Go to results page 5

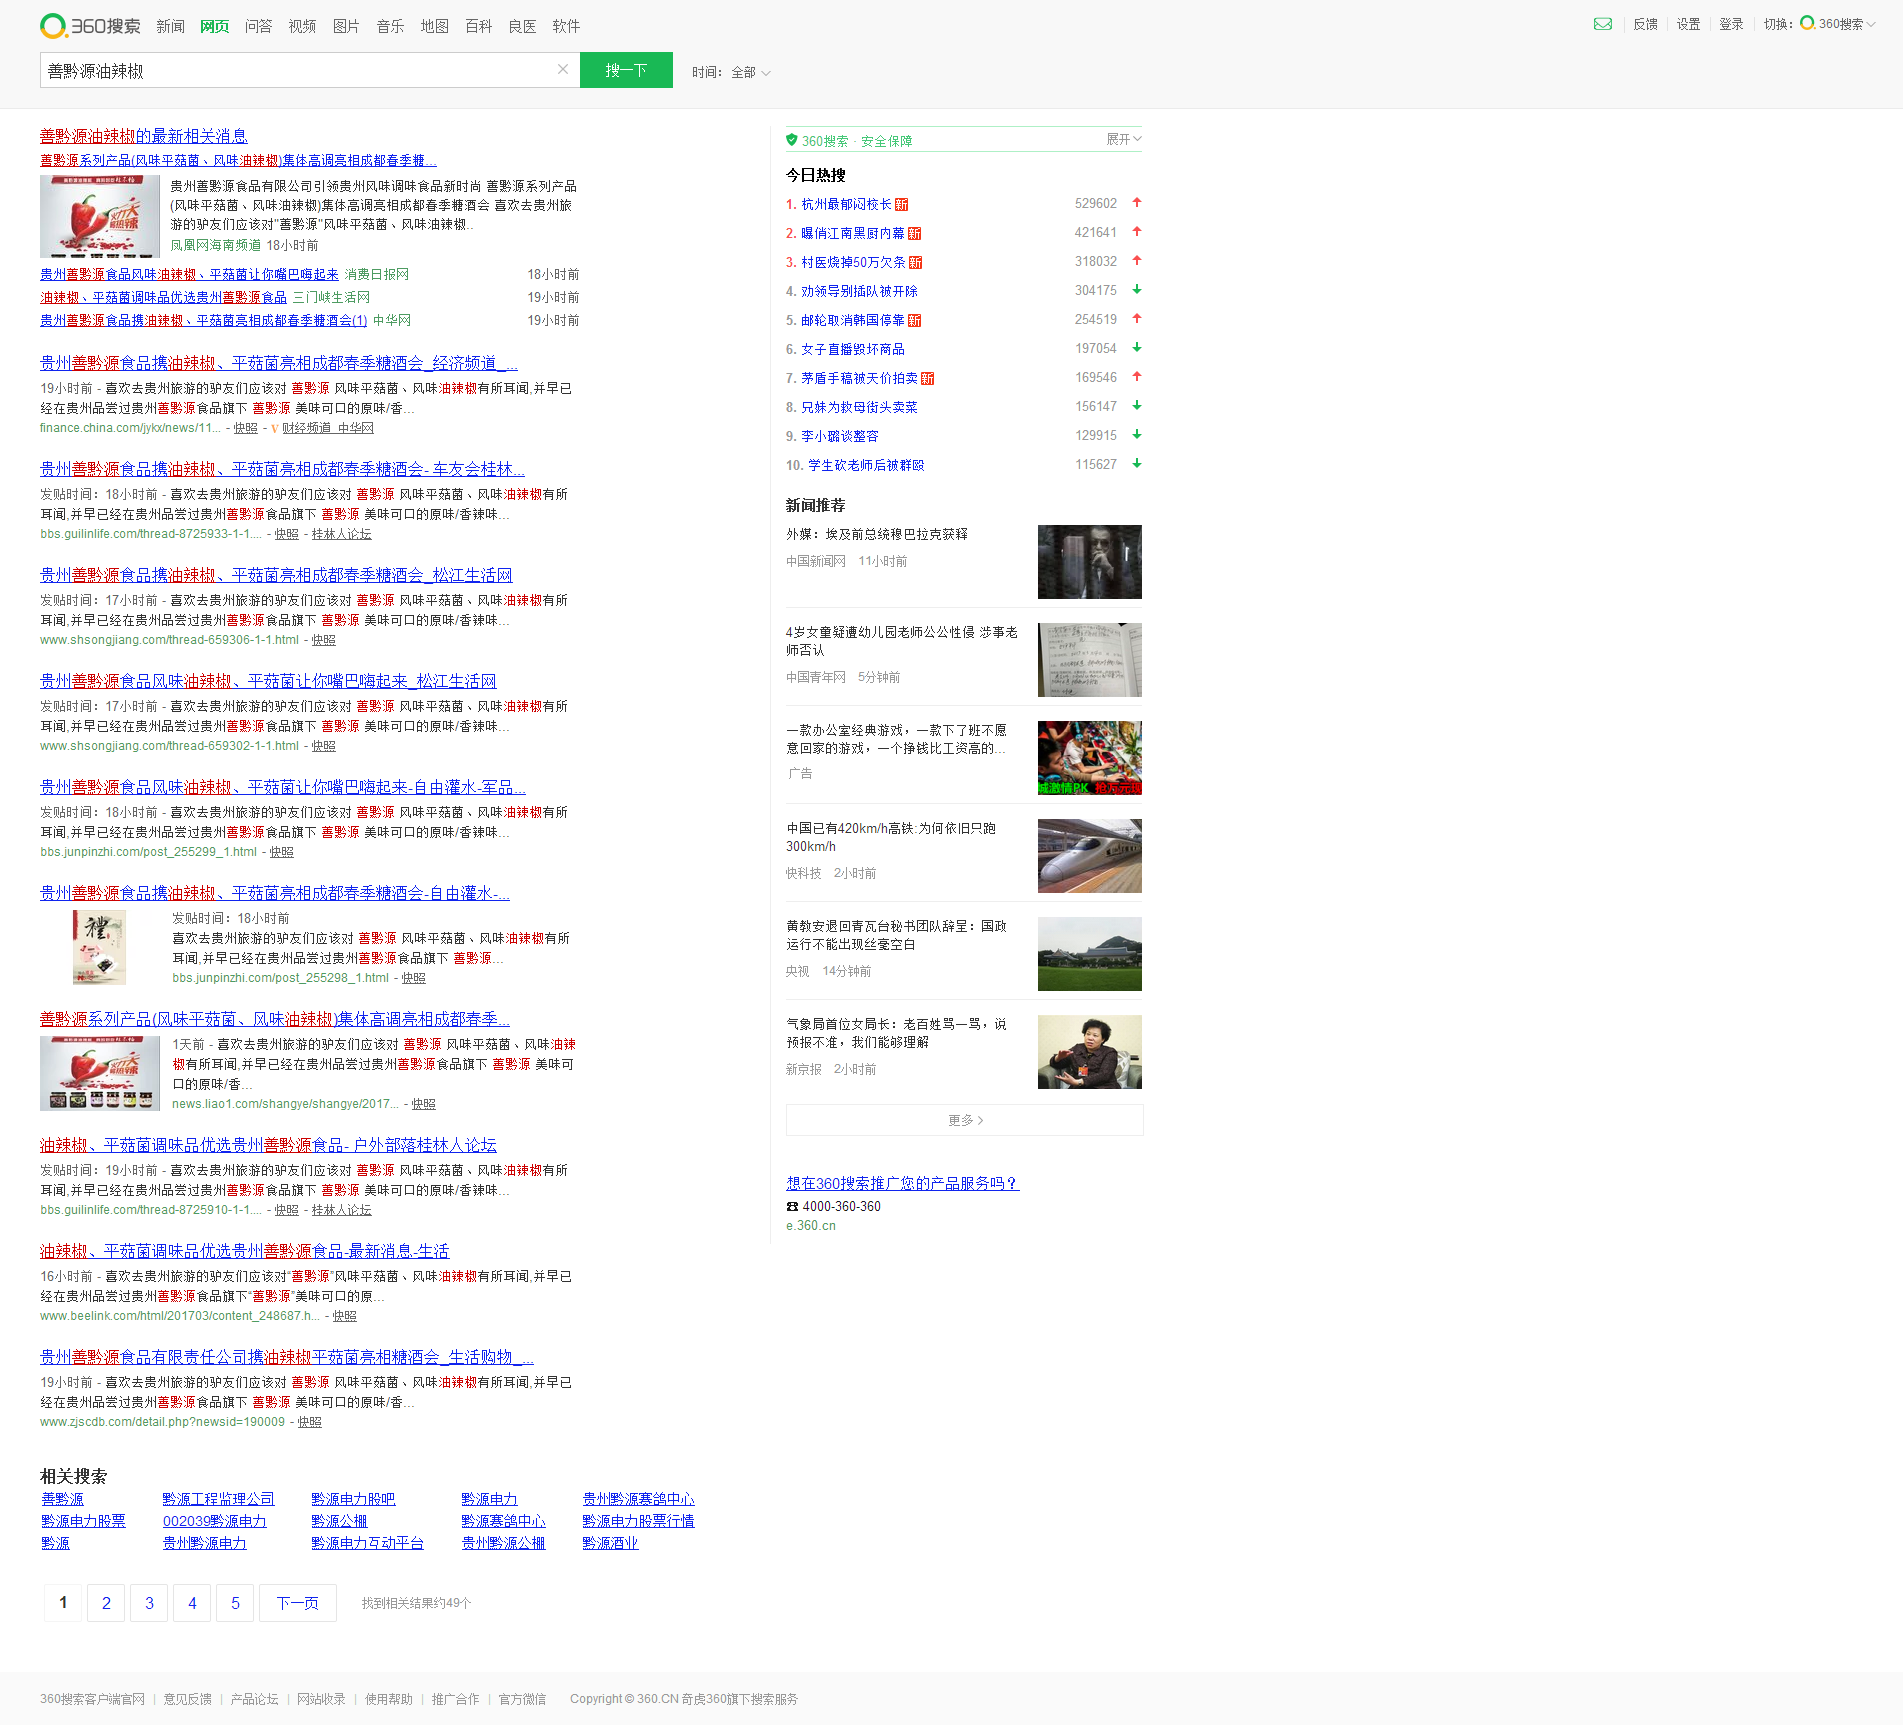[235, 1603]
